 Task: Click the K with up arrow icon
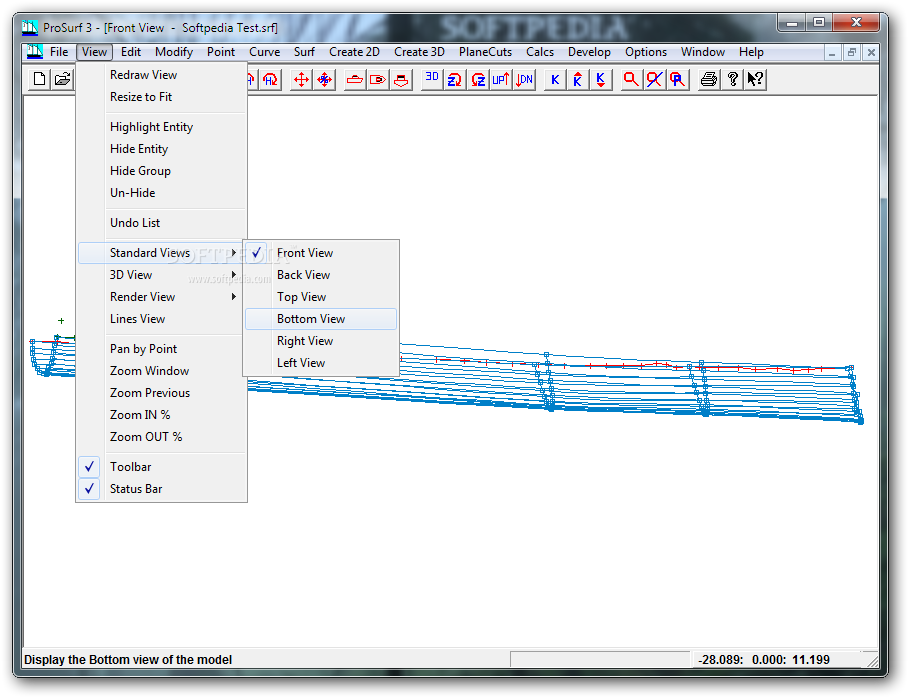point(578,79)
